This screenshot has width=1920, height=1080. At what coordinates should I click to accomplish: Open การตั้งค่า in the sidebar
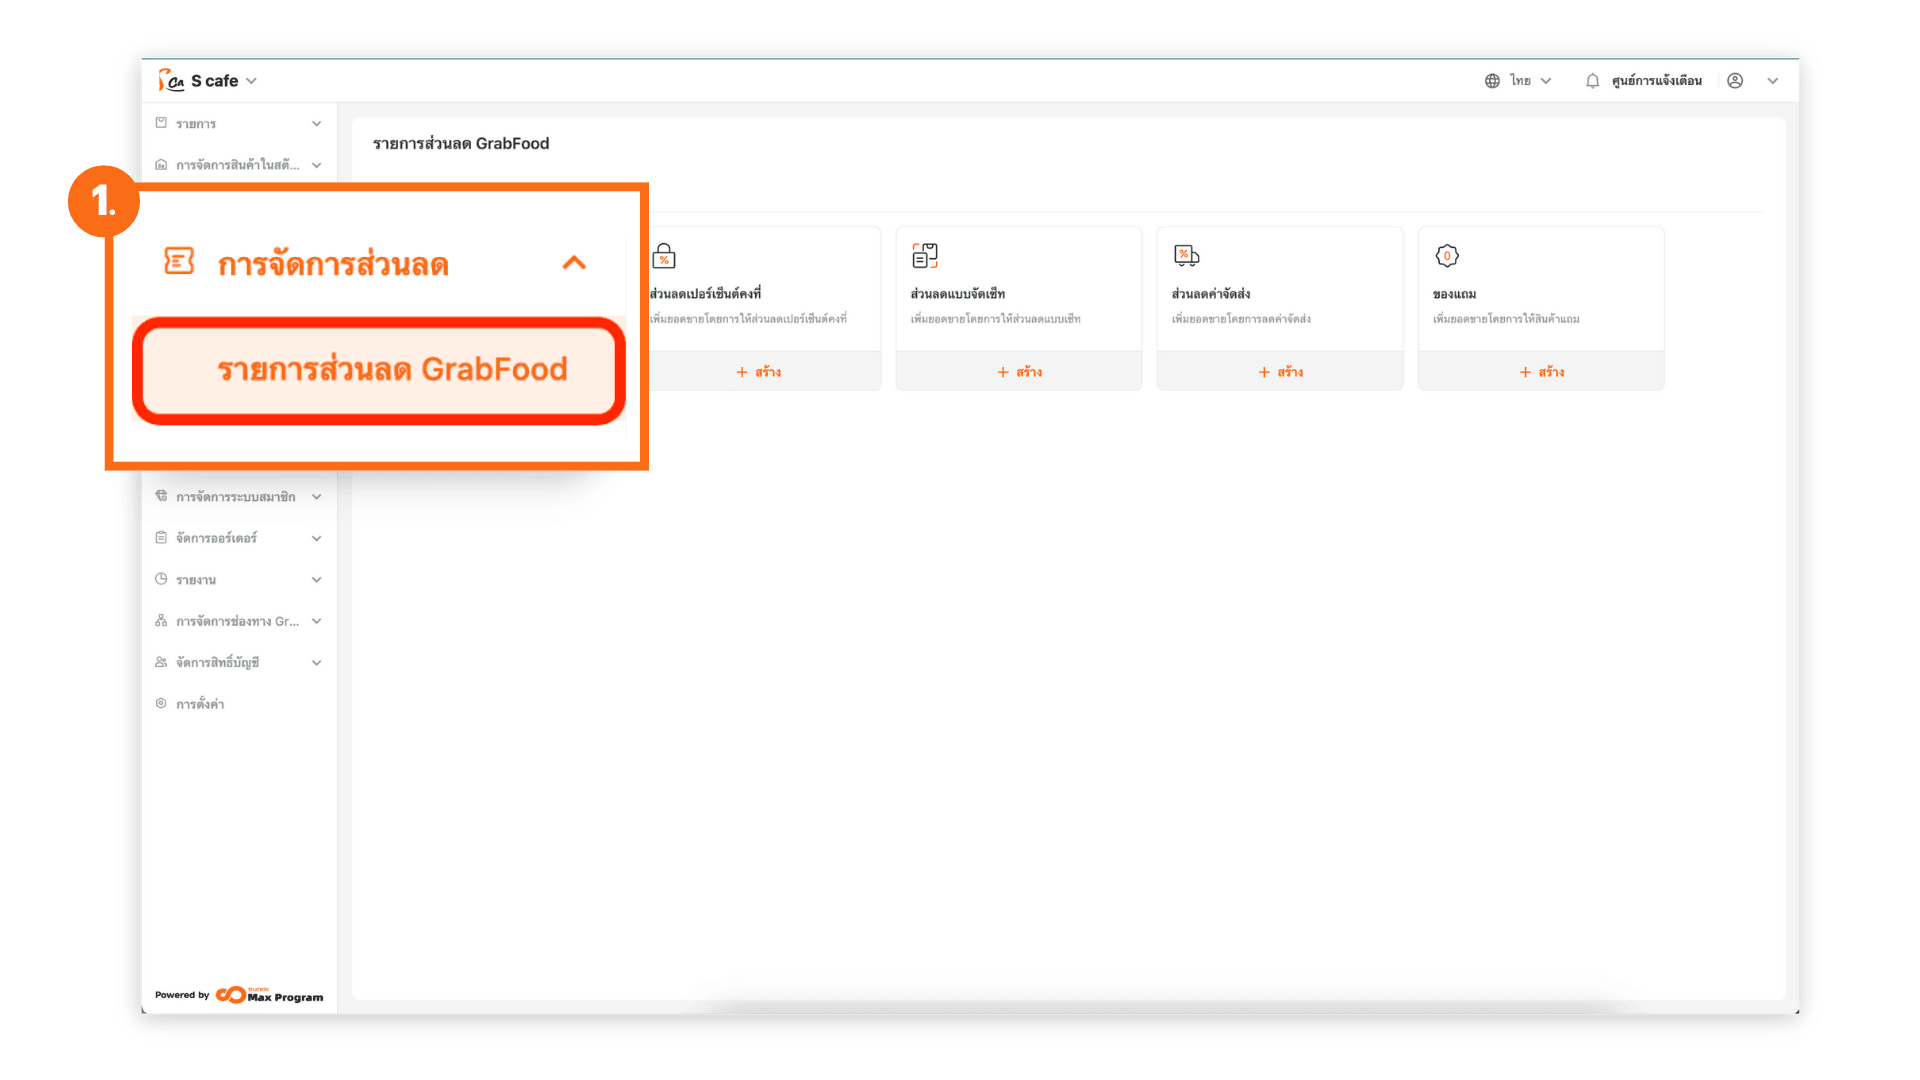[x=200, y=704]
